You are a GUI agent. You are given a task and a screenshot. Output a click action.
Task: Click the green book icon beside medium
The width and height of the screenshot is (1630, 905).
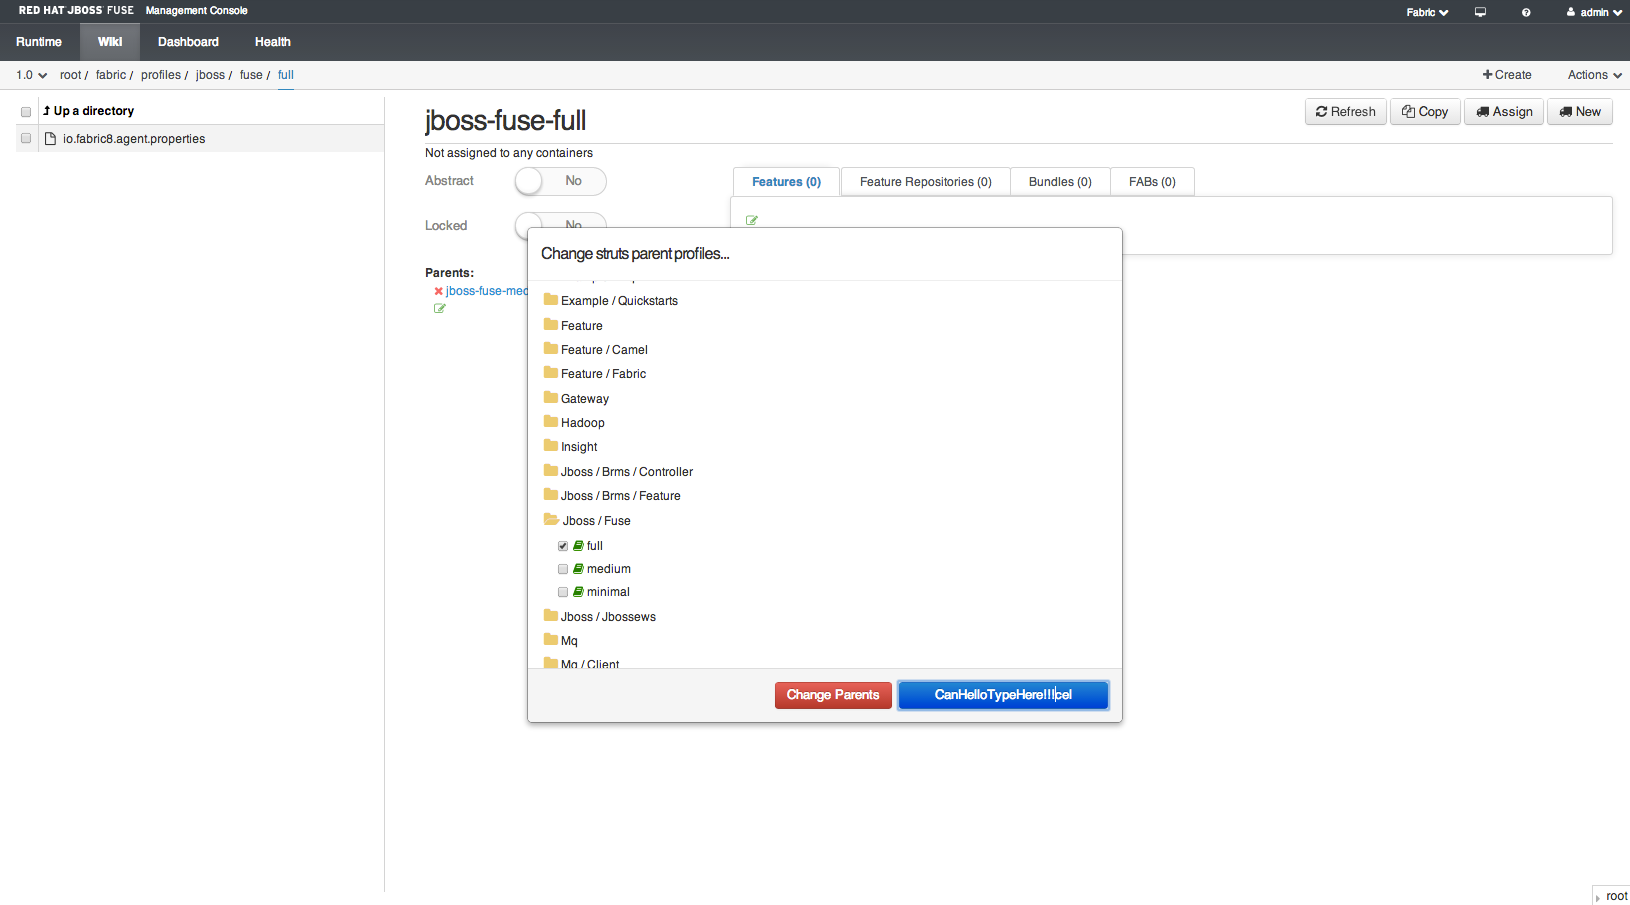click(578, 569)
